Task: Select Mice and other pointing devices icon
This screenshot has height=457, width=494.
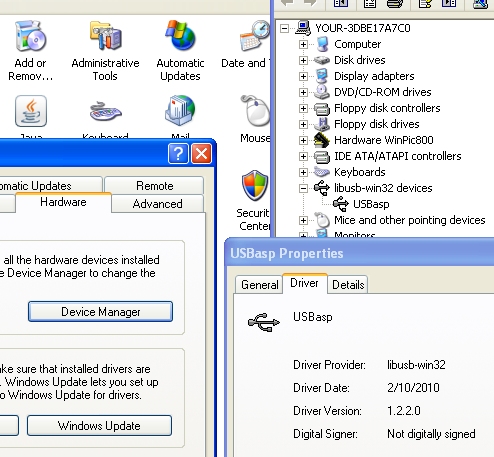Action: pyautogui.click(x=322, y=220)
